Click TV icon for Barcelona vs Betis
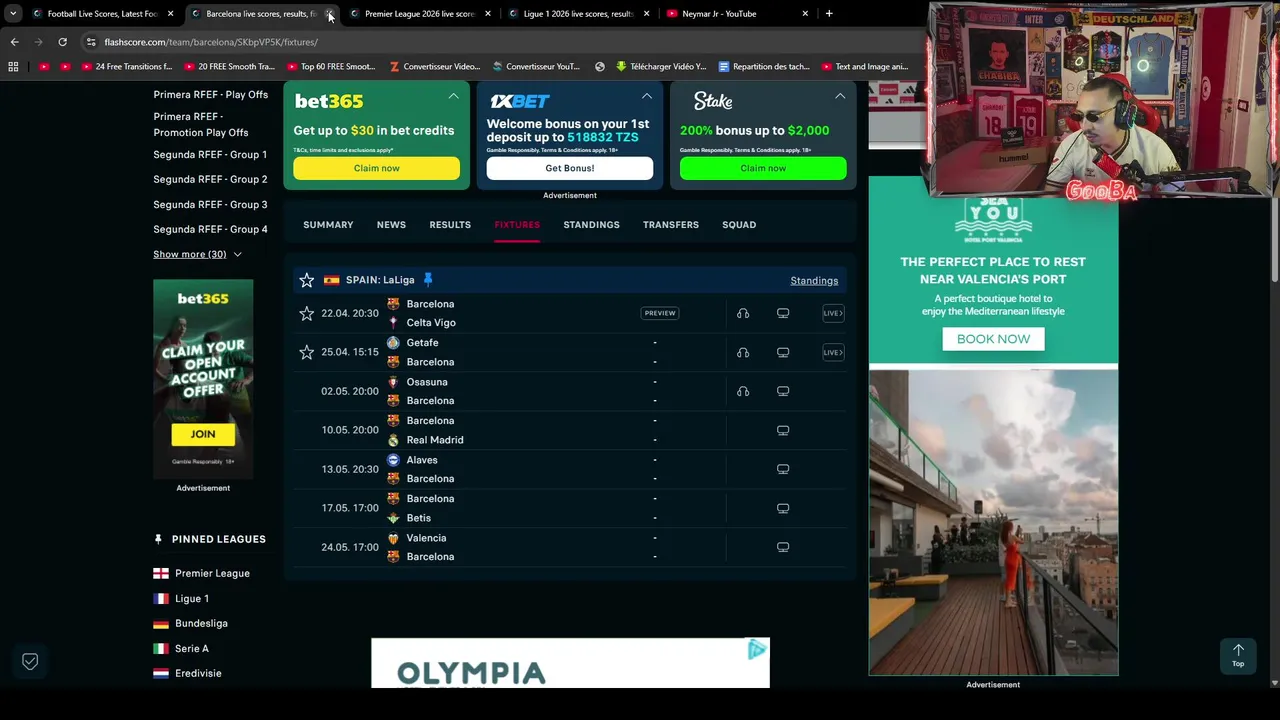This screenshot has width=1280, height=720. [783, 508]
